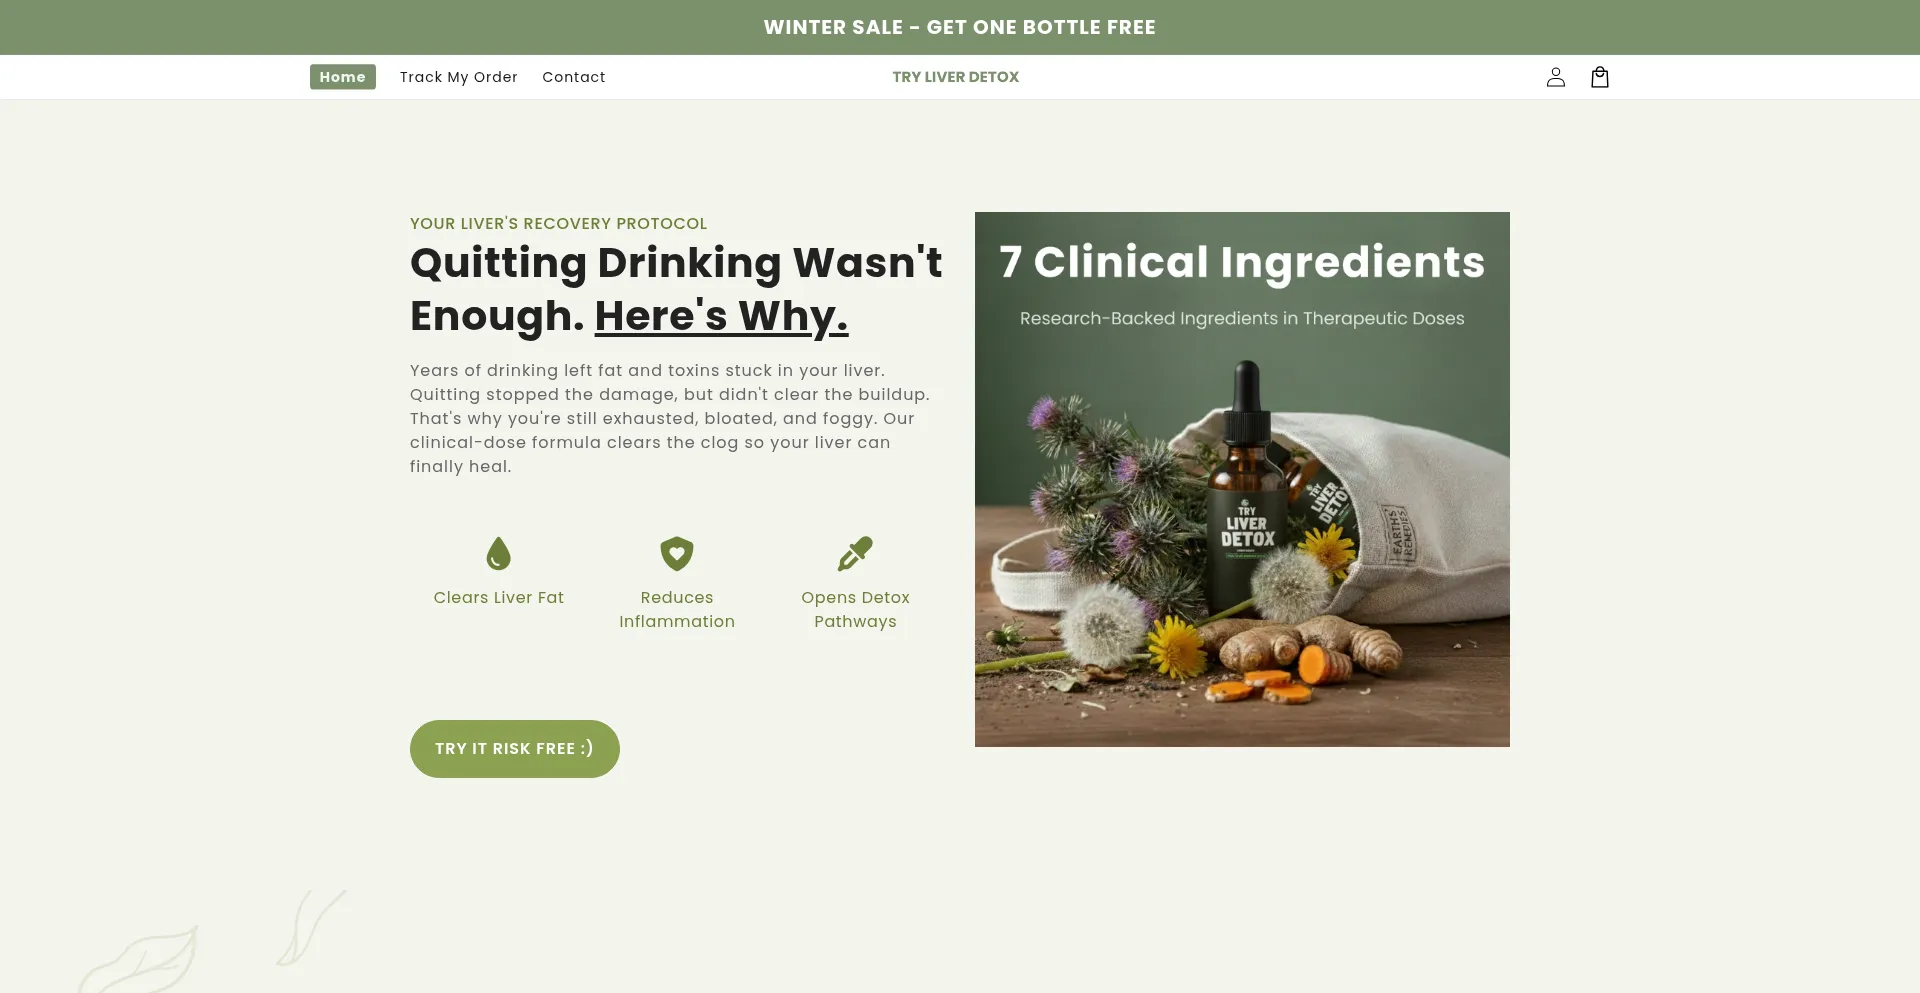The width and height of the screenshot is (1920, 993).
Task: Open the Track My Order page
Action: coord(459,77)
